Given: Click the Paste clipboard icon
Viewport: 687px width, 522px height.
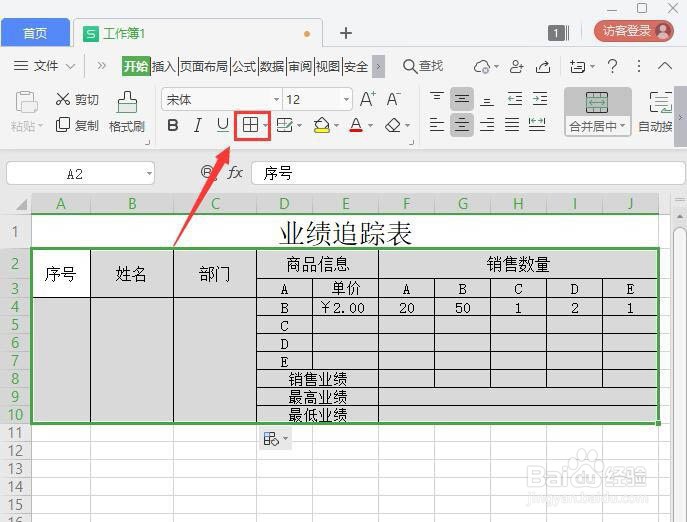Looking at the screenshot, I should [x=26, y=103].
